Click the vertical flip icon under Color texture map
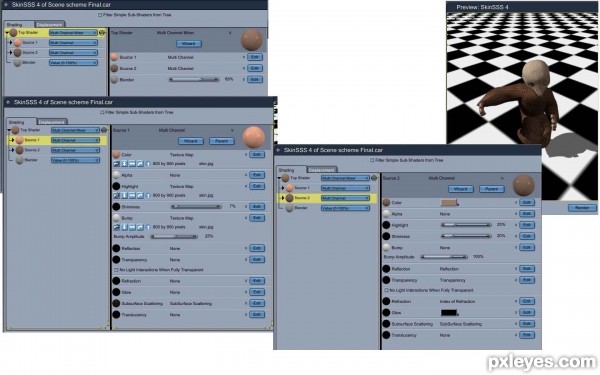Screen dimensions: 600x375 (x=124, y=163)
